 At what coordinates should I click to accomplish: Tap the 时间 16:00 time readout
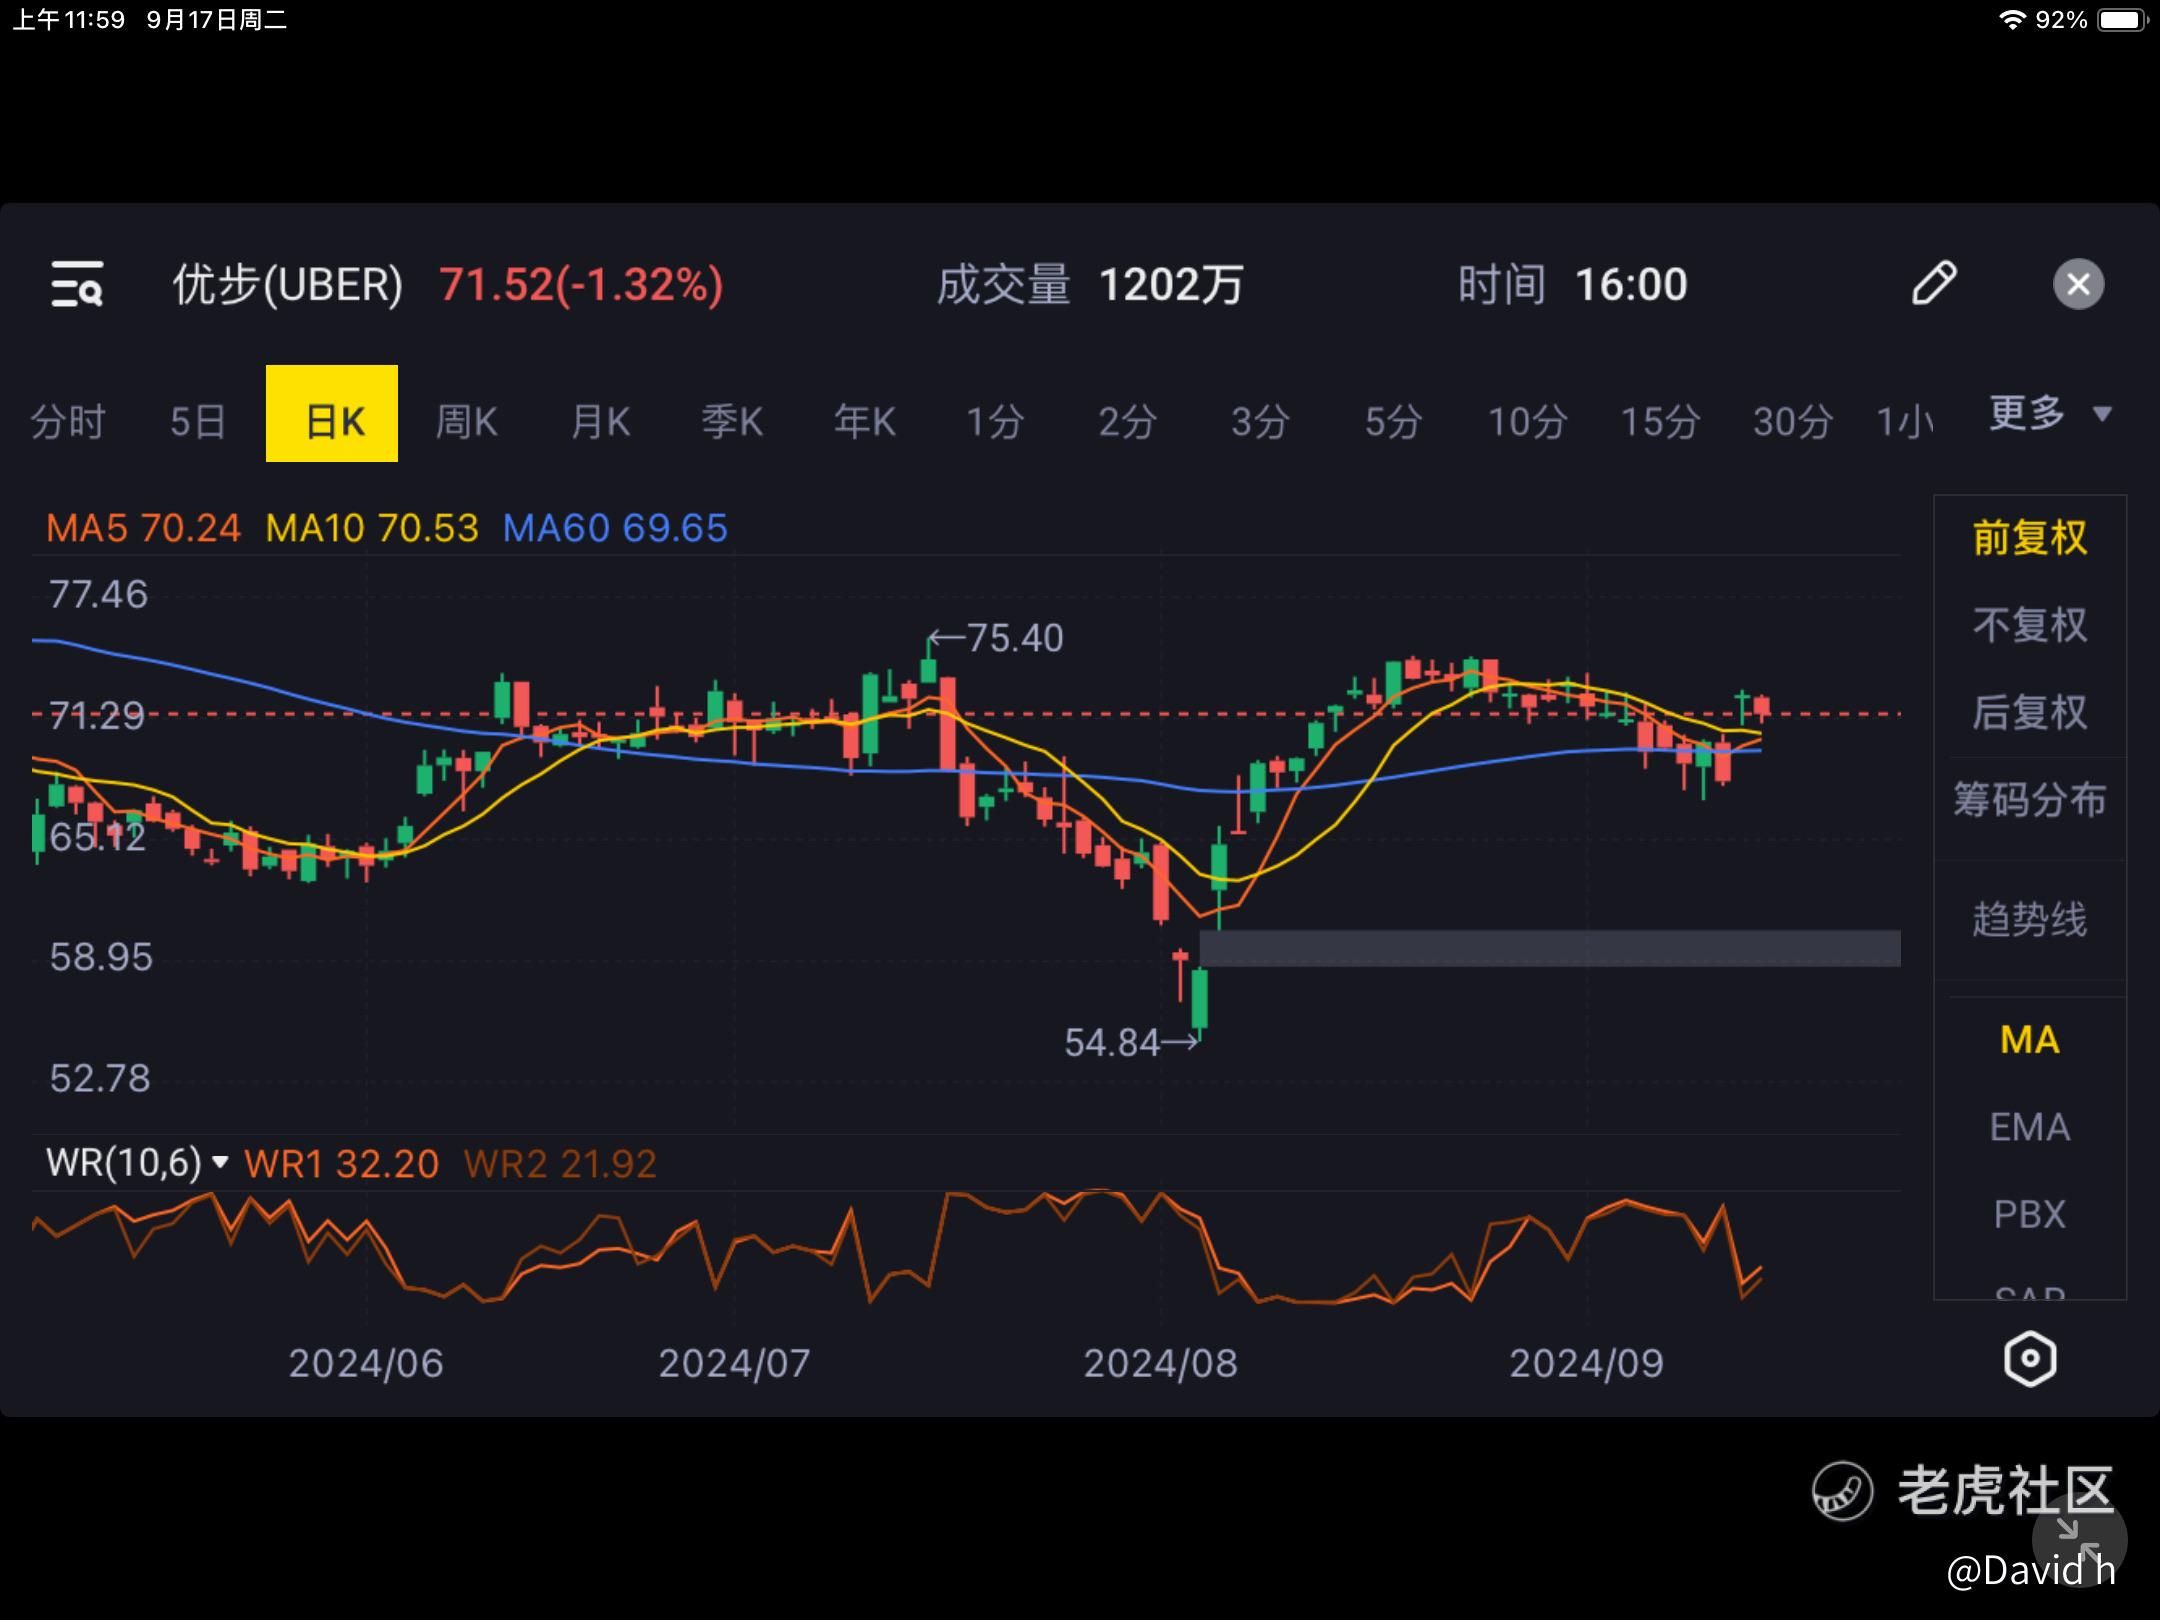pos(1572,285)
